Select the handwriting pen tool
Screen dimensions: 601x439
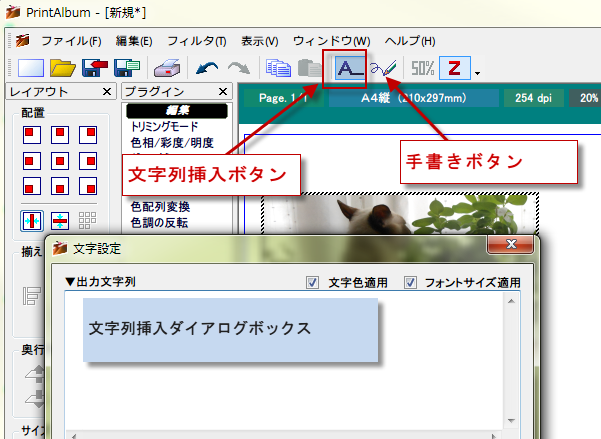384,69
